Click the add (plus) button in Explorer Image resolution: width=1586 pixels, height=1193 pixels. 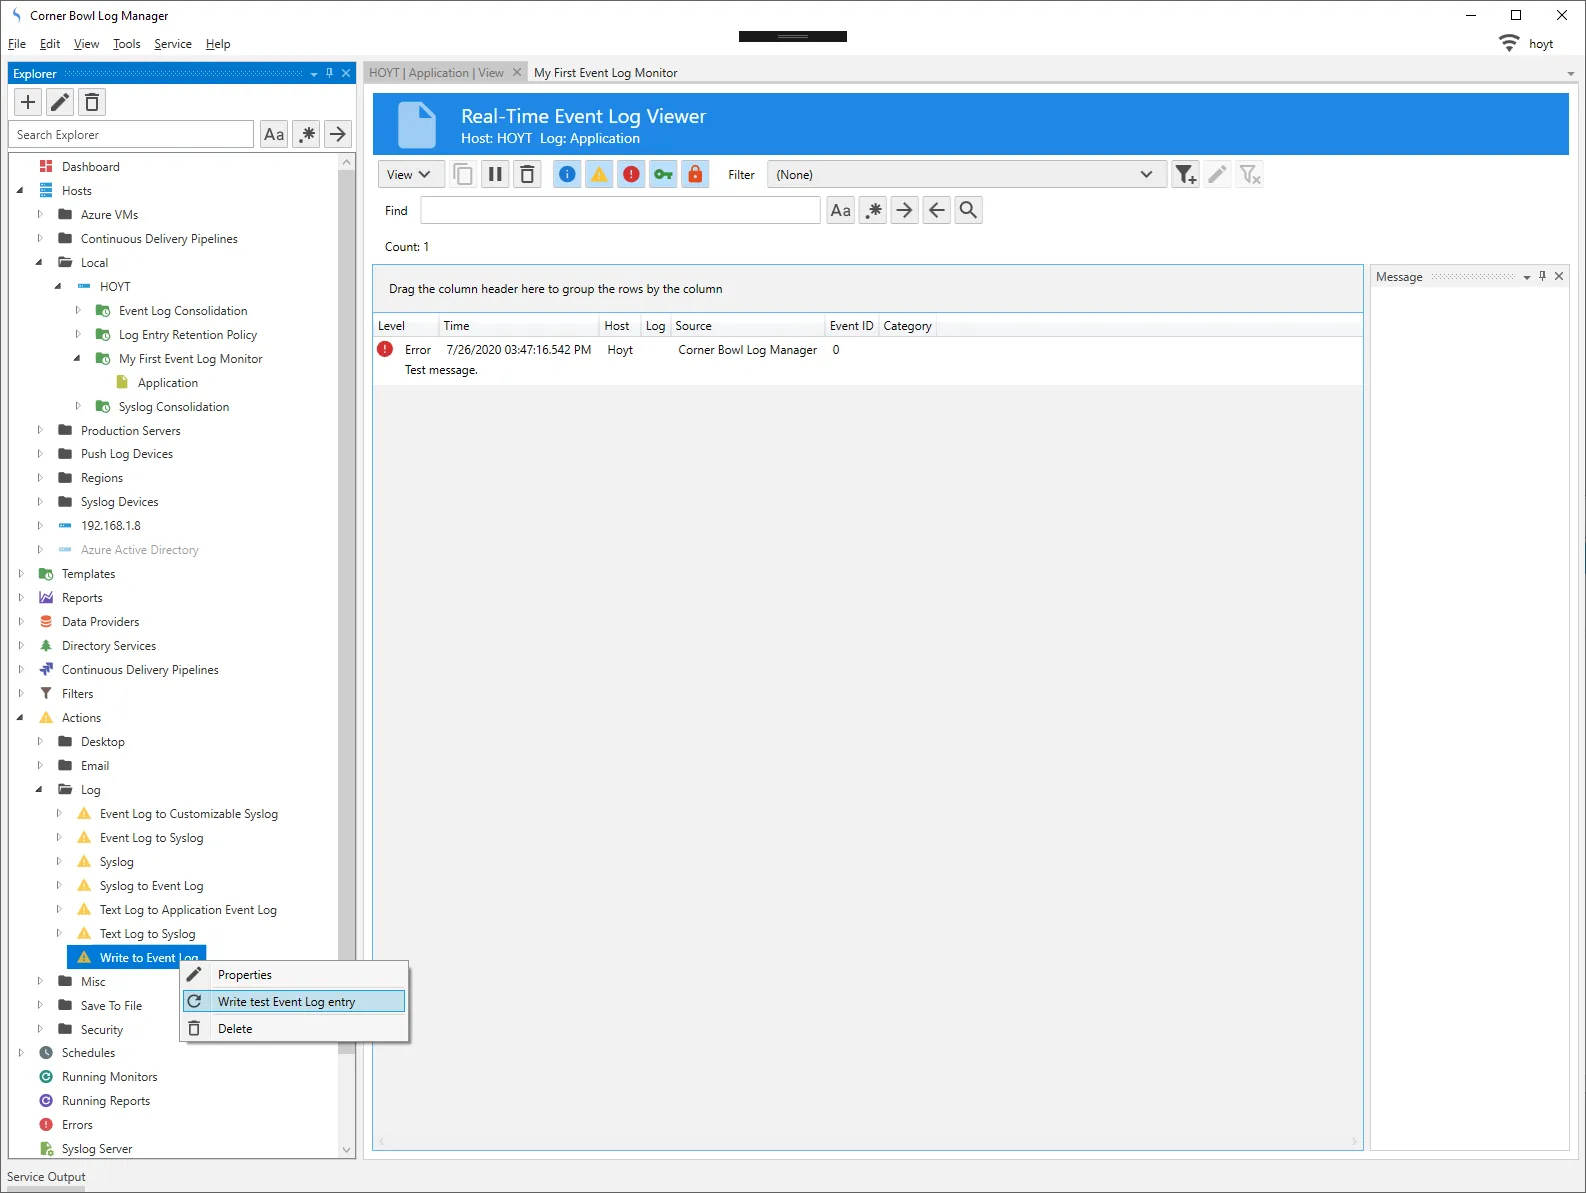click(28, 102)
